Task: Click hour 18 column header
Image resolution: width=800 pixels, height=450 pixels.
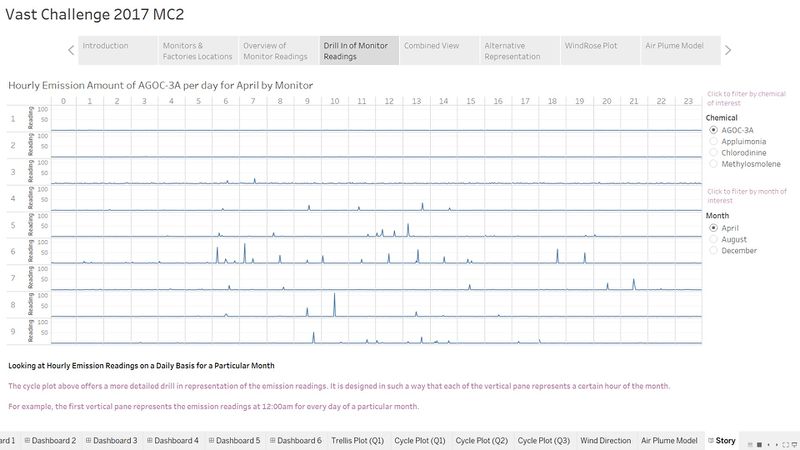Action: point(552,101)
